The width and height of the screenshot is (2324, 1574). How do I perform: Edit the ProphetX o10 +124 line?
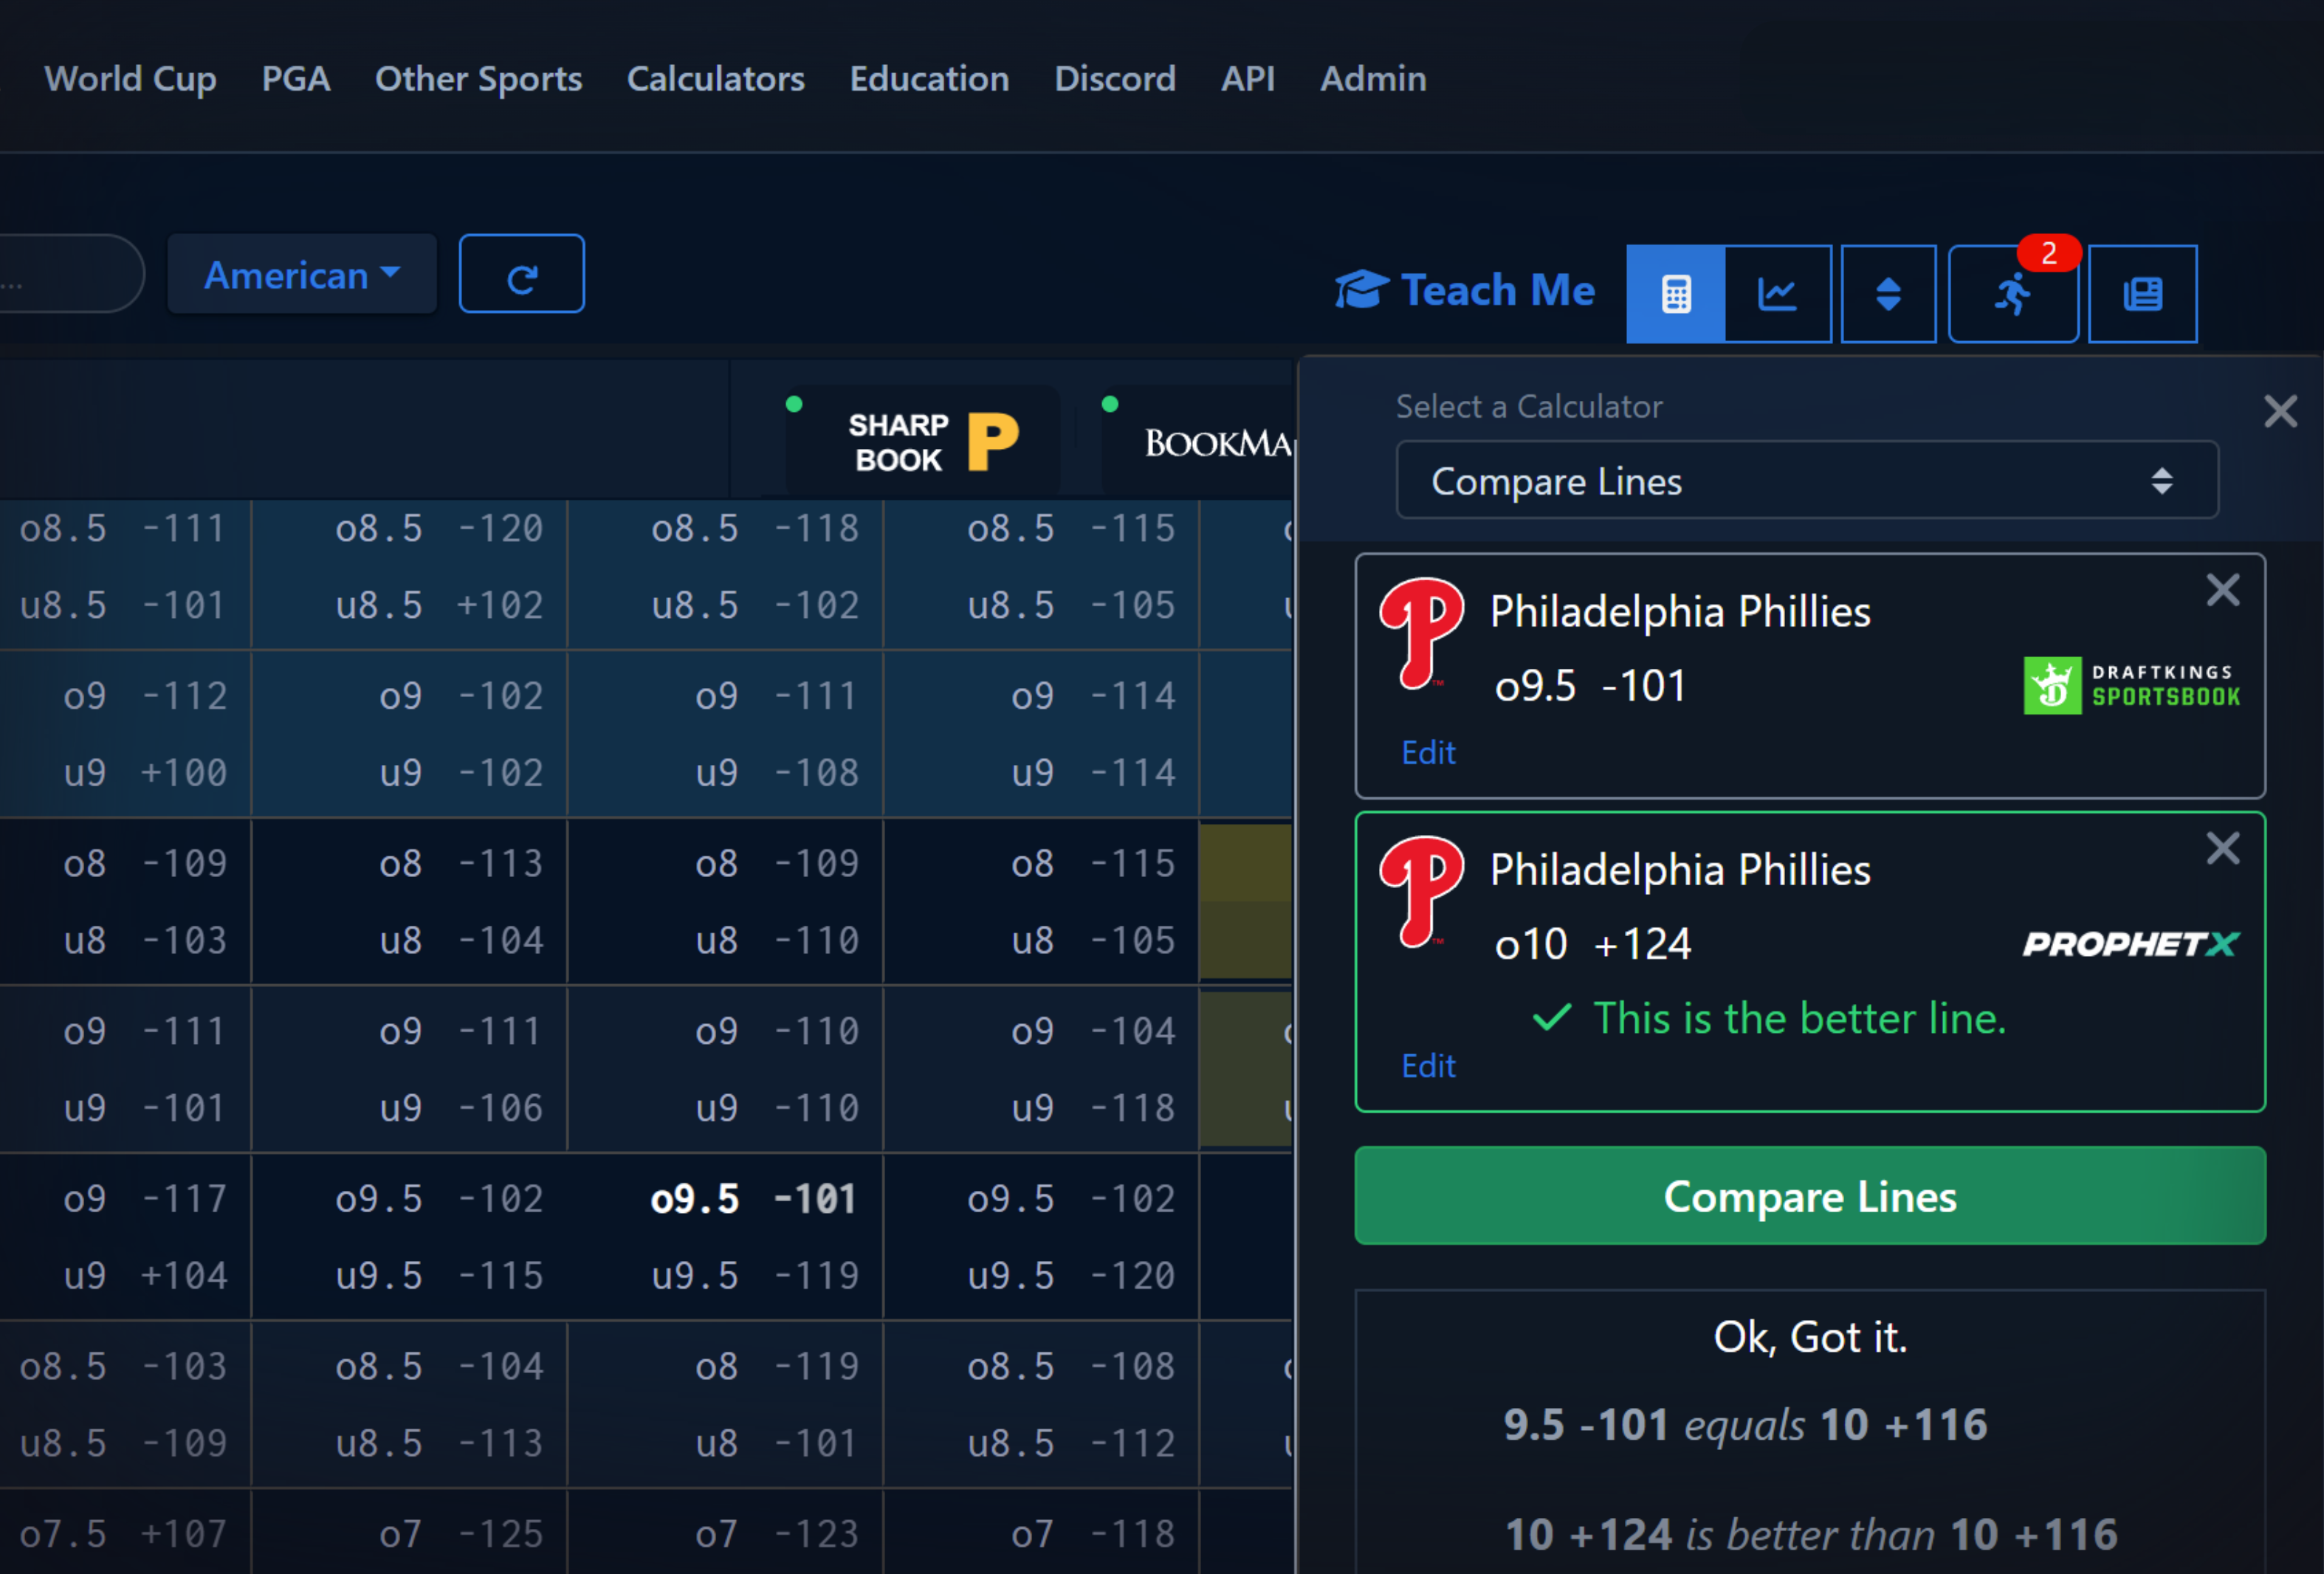point(1428,1066)
